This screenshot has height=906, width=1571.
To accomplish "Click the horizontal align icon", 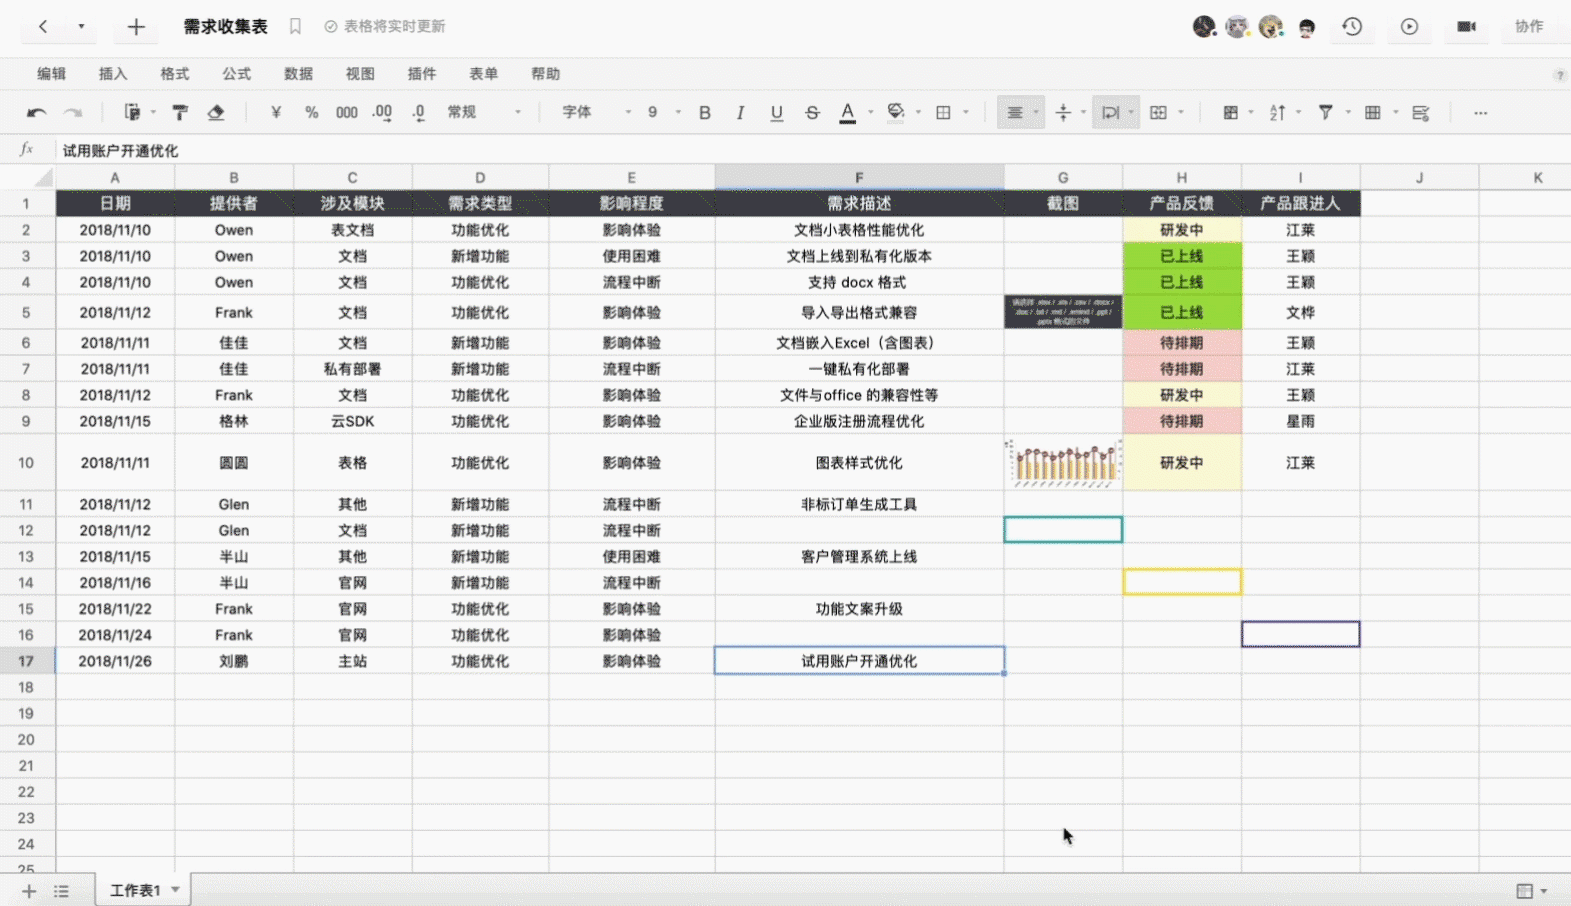I will 1015,113.
